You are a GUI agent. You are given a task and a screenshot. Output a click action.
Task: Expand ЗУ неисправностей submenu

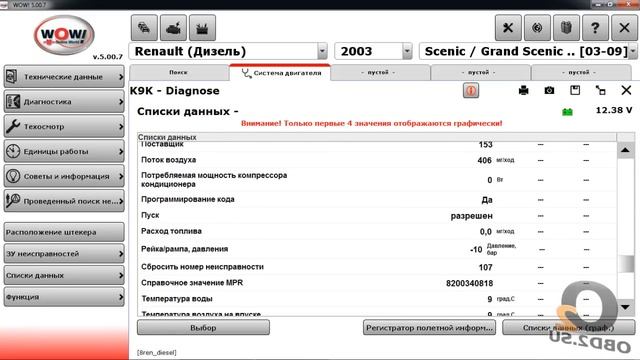(x=64, y=253)
